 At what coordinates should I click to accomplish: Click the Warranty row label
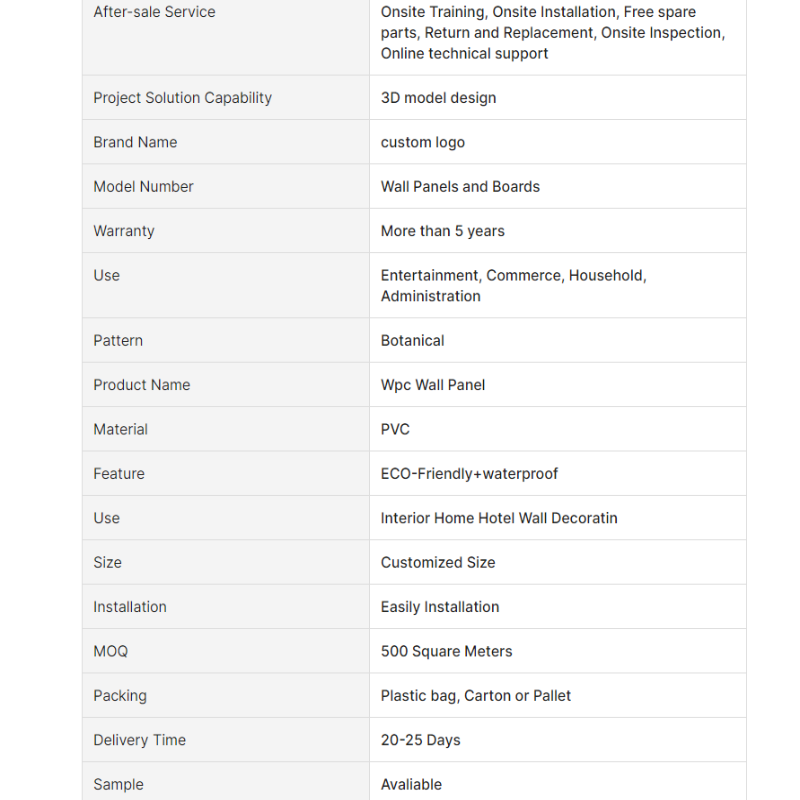pyautogui.click(x=124, y=231)
